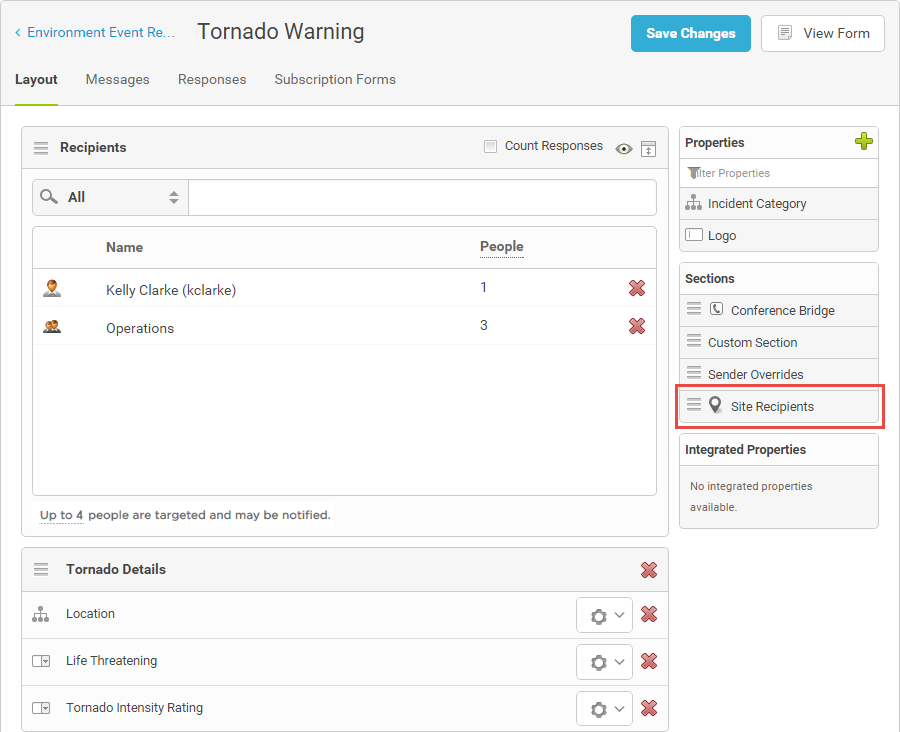900x732 pixels.
Task: Remove Kelly Clarke from recipients
Action: click(637, 288)
